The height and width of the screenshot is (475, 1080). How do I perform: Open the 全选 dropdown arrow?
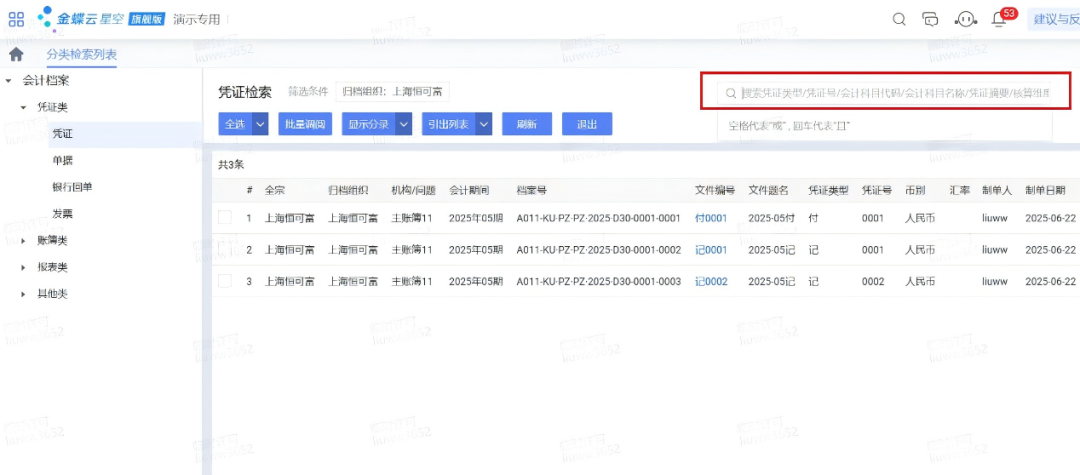click(260, 124)
